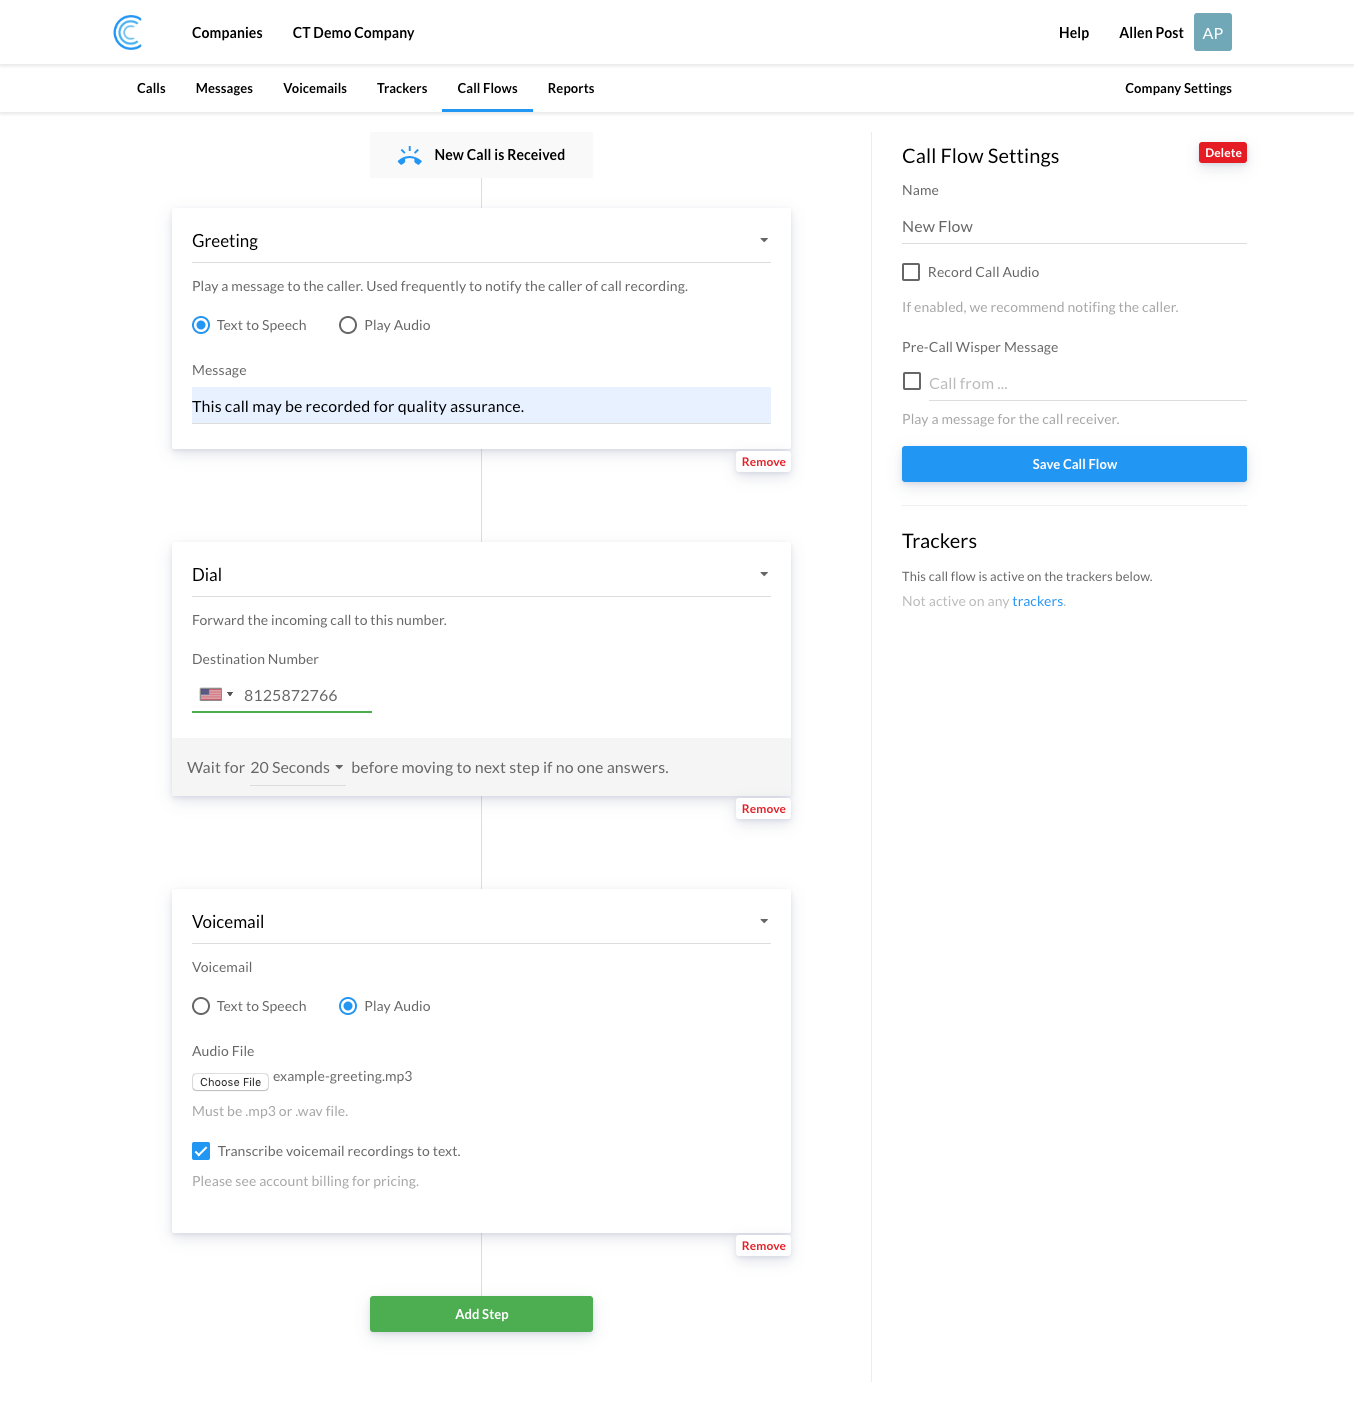Open the US flag country code selector
The width and height of the screenshot is (1354, 1402).
[216, 695]
